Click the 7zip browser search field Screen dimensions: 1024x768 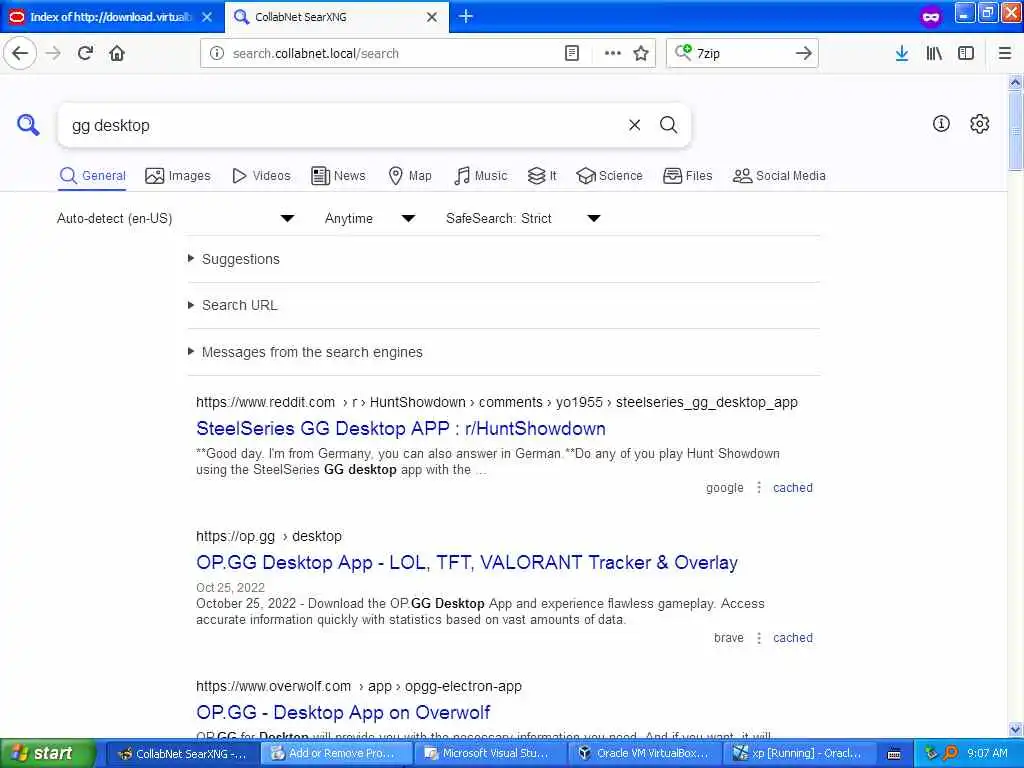pyautogui.click(x=741, y=54)
